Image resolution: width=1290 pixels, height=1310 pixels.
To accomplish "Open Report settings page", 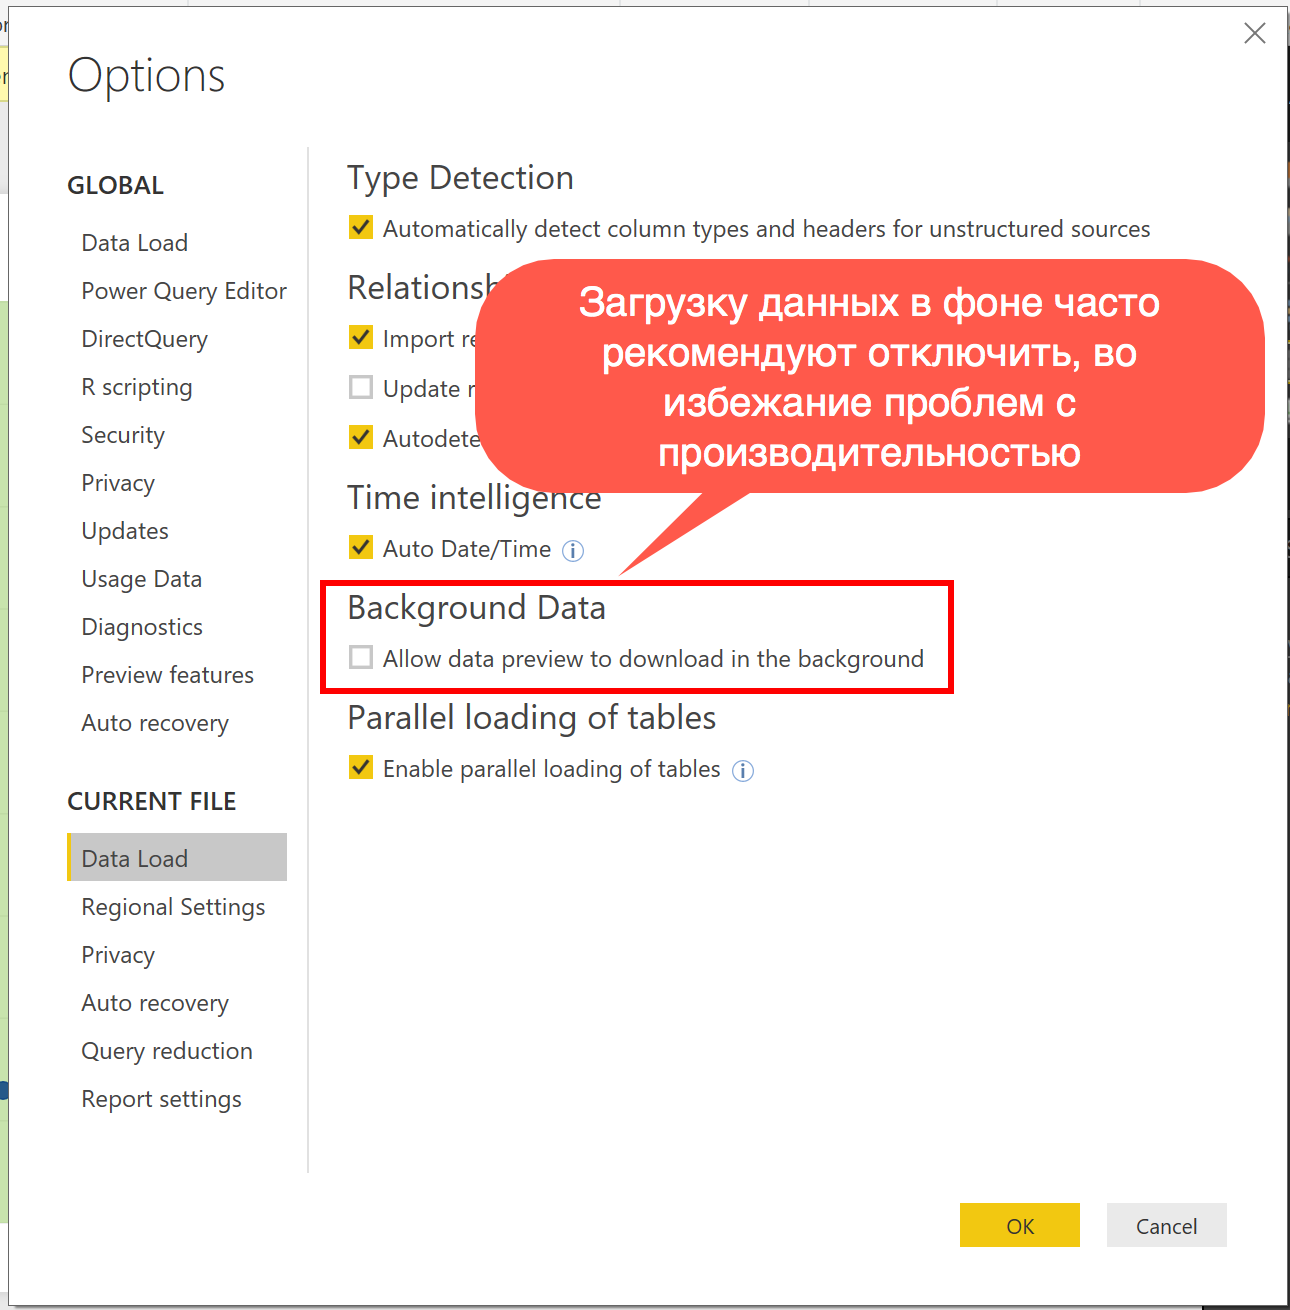I will pyautogui.click(x=162, y=1099).
